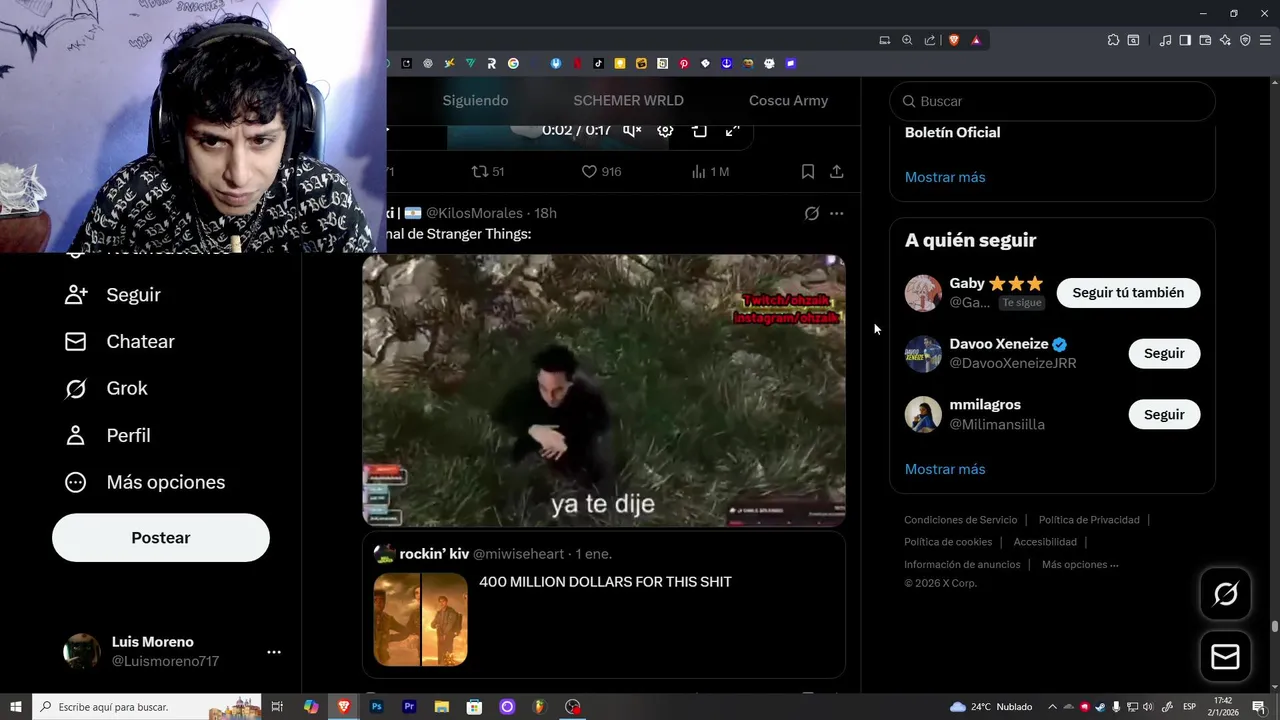Expand Más opciones in the footer
The height and width of the screenshot is (720, 1280).
[1080, 564]
